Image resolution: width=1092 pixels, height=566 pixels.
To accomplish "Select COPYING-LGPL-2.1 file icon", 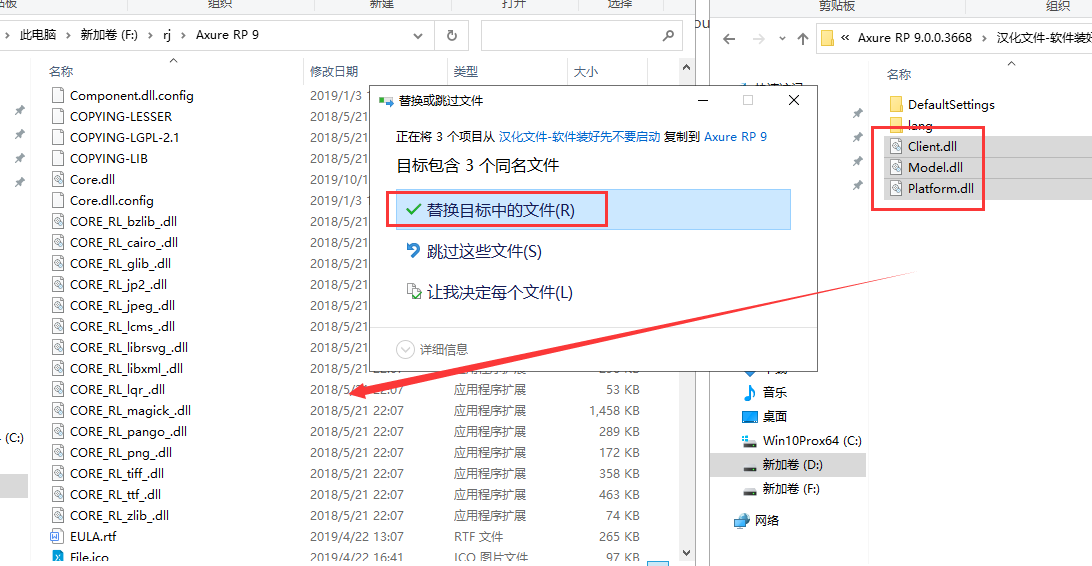I will [58, 137].
